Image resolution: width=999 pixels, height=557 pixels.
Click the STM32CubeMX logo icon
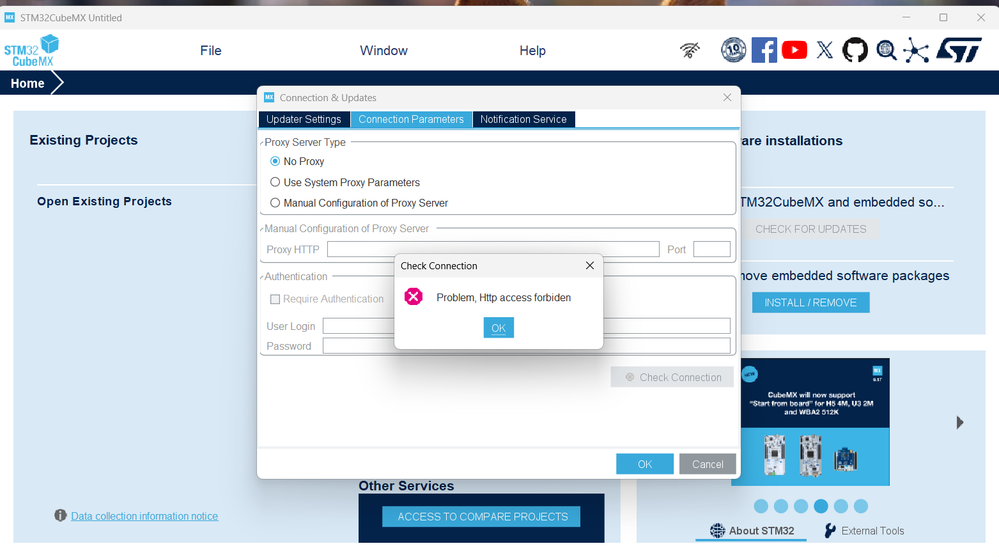pos(31,50)
